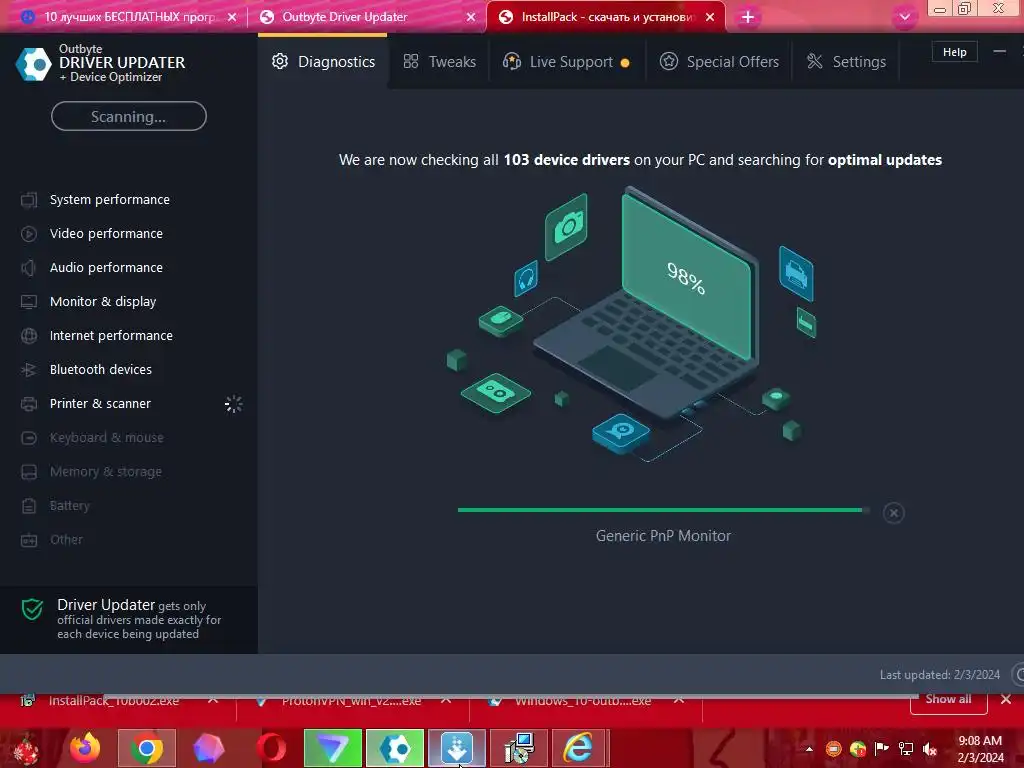Select System performance category

point(110,199)
